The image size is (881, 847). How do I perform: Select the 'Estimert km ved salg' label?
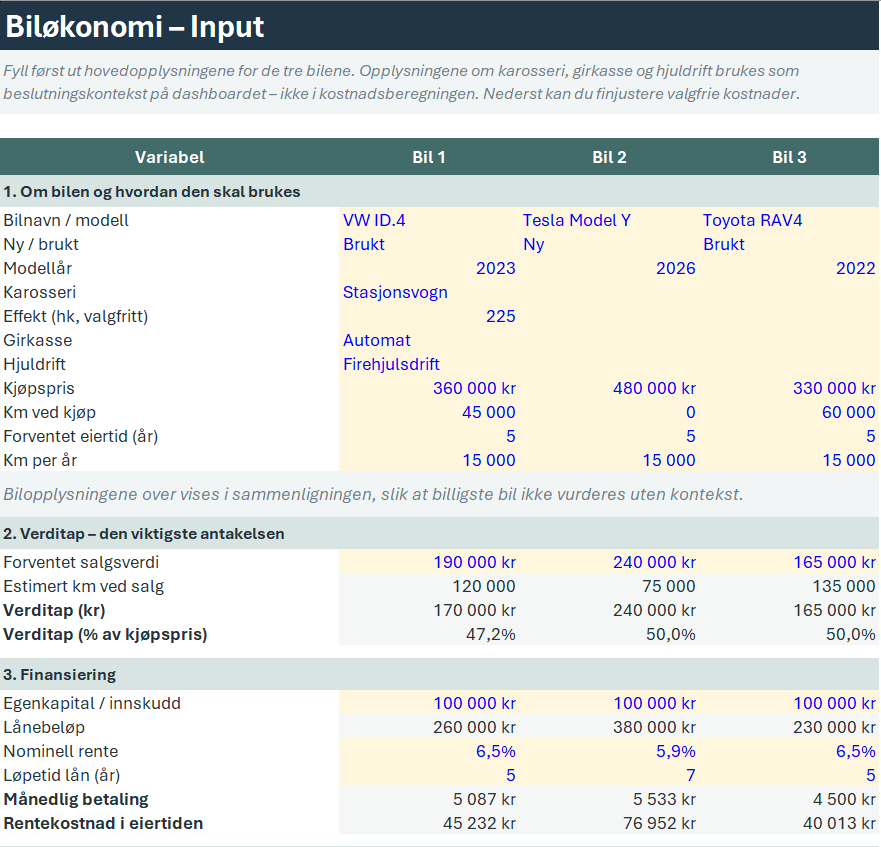coord(84,586)
